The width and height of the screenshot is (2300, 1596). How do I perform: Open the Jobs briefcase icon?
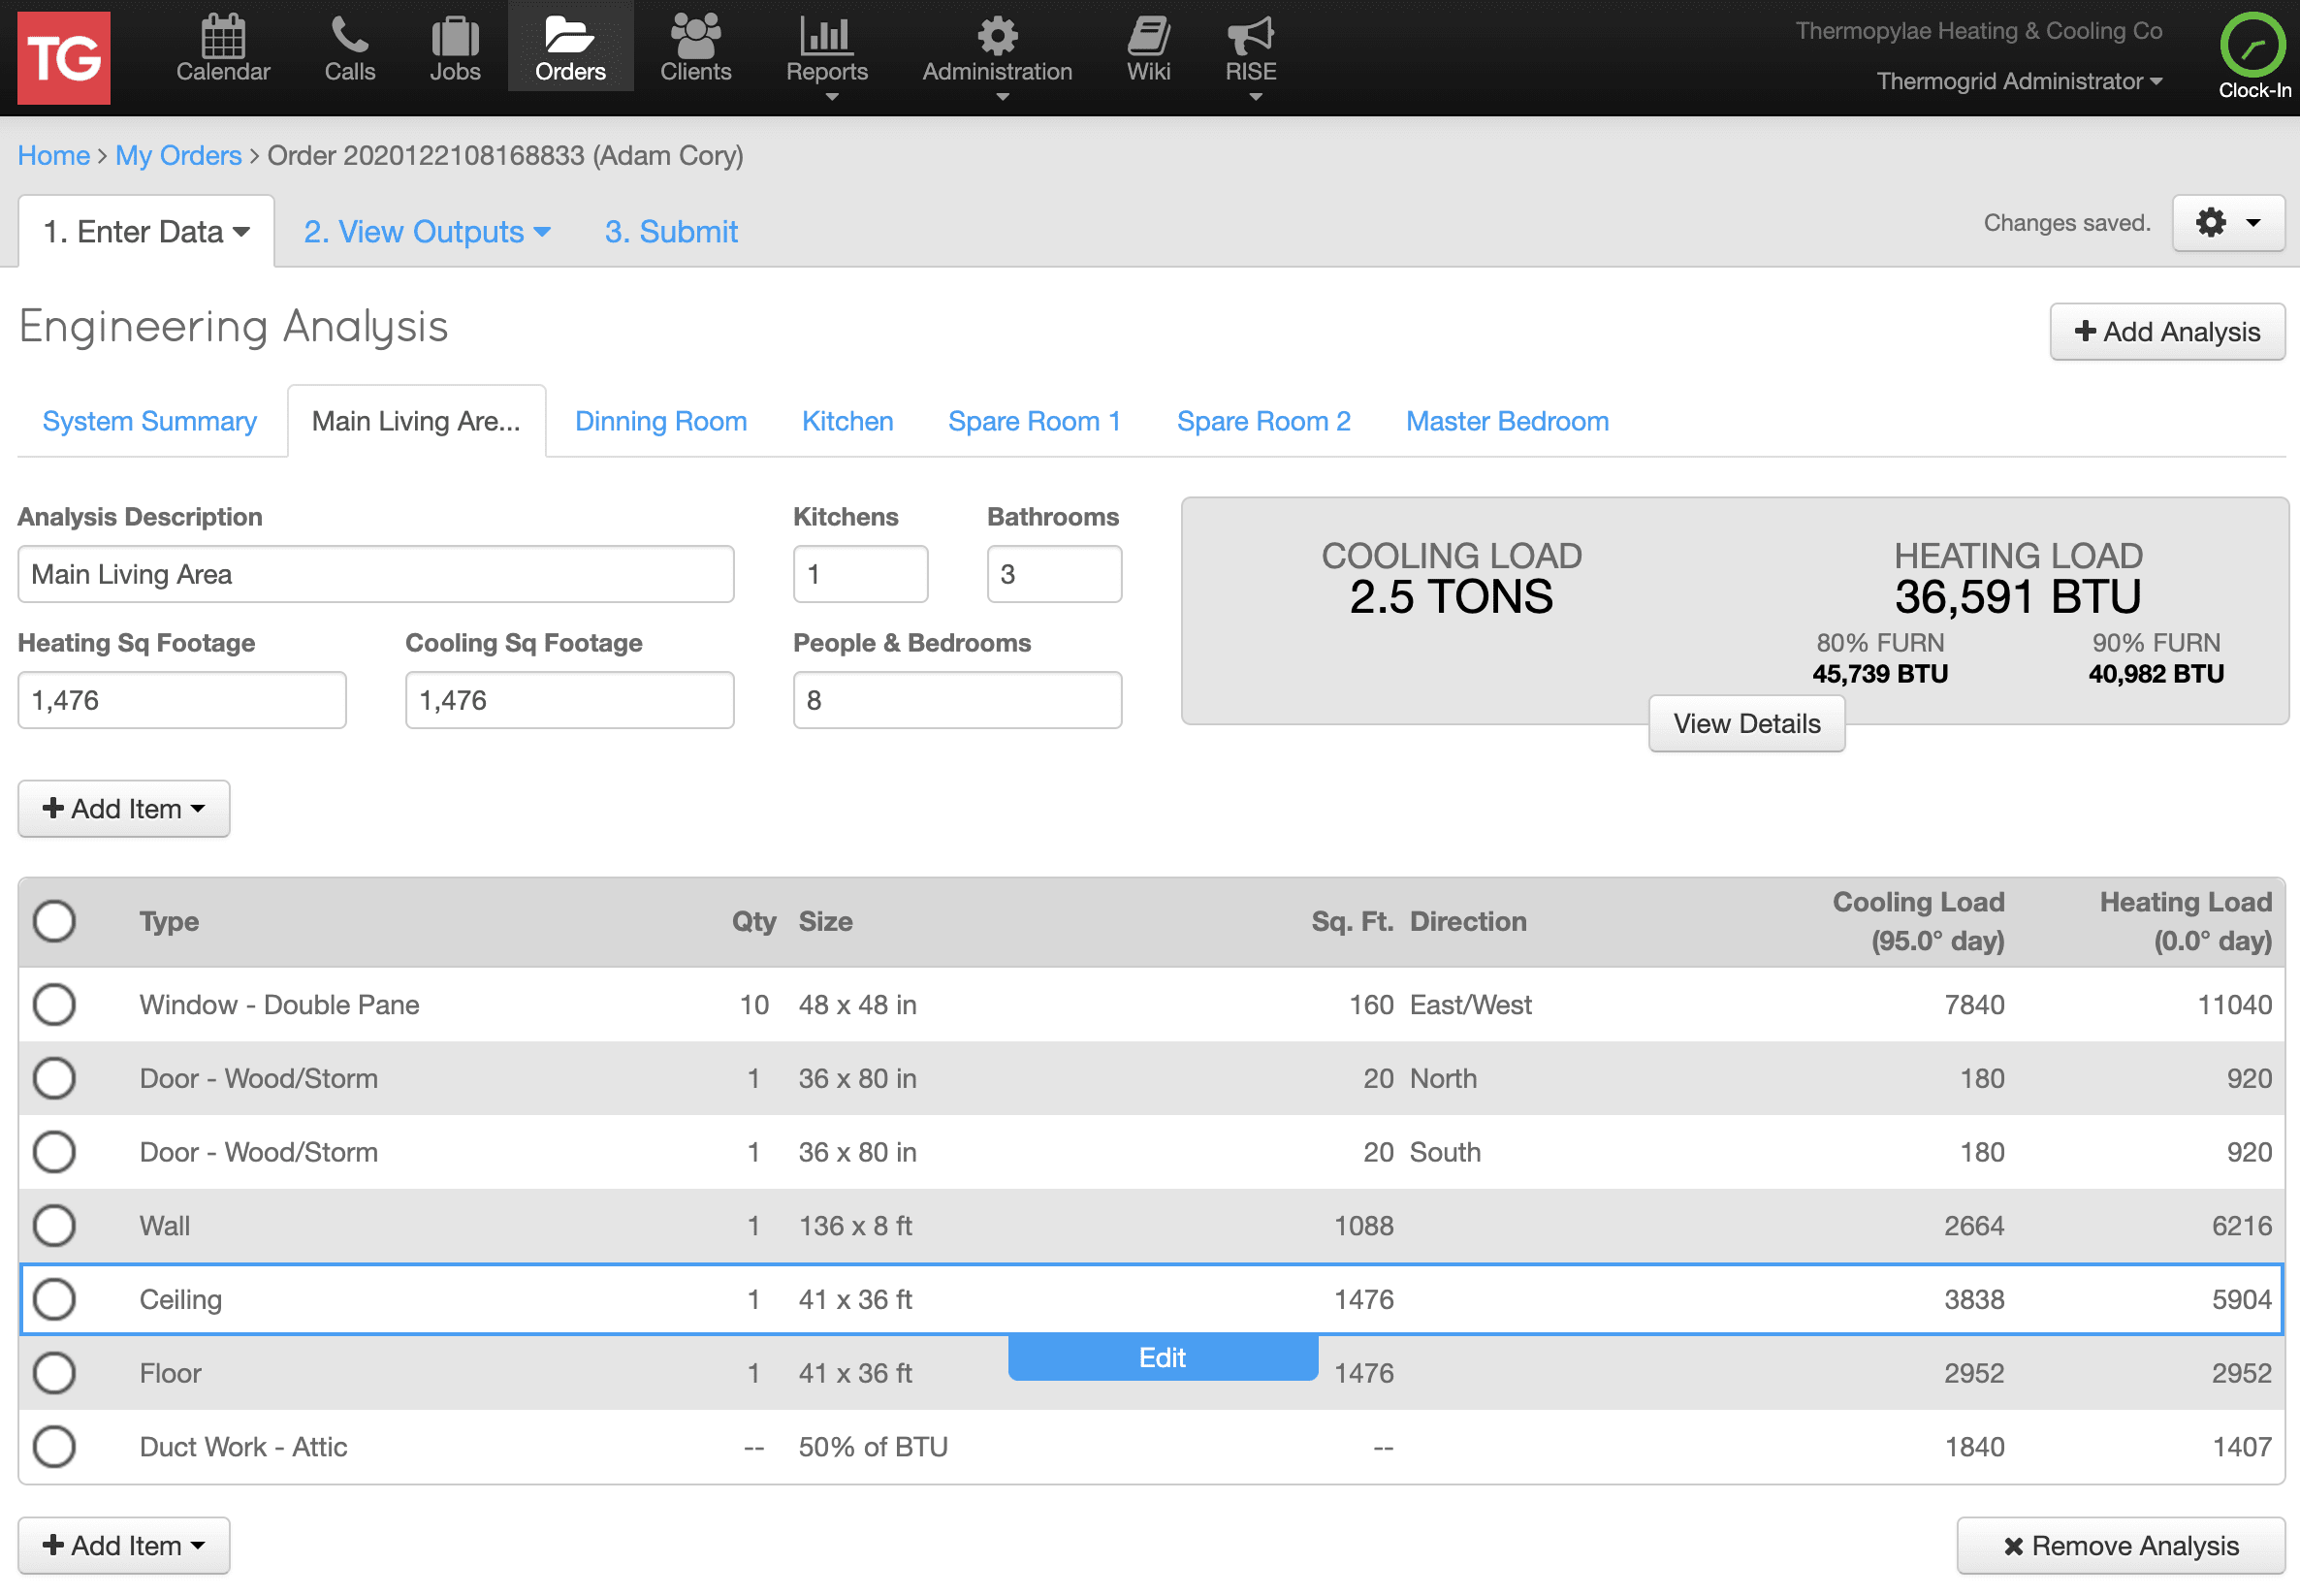(455, 38)
